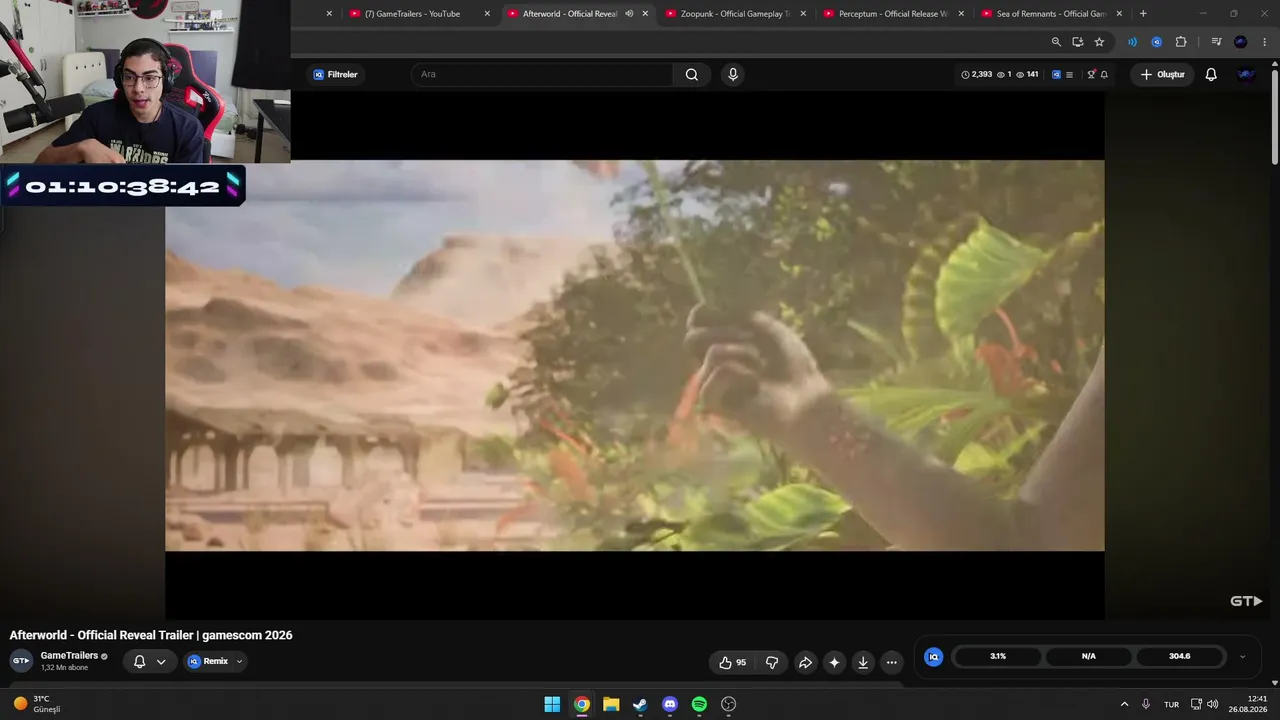The image size is (1280, 720).
Task: Open more actions three-dot menu below video
Action: coord(892,662)
